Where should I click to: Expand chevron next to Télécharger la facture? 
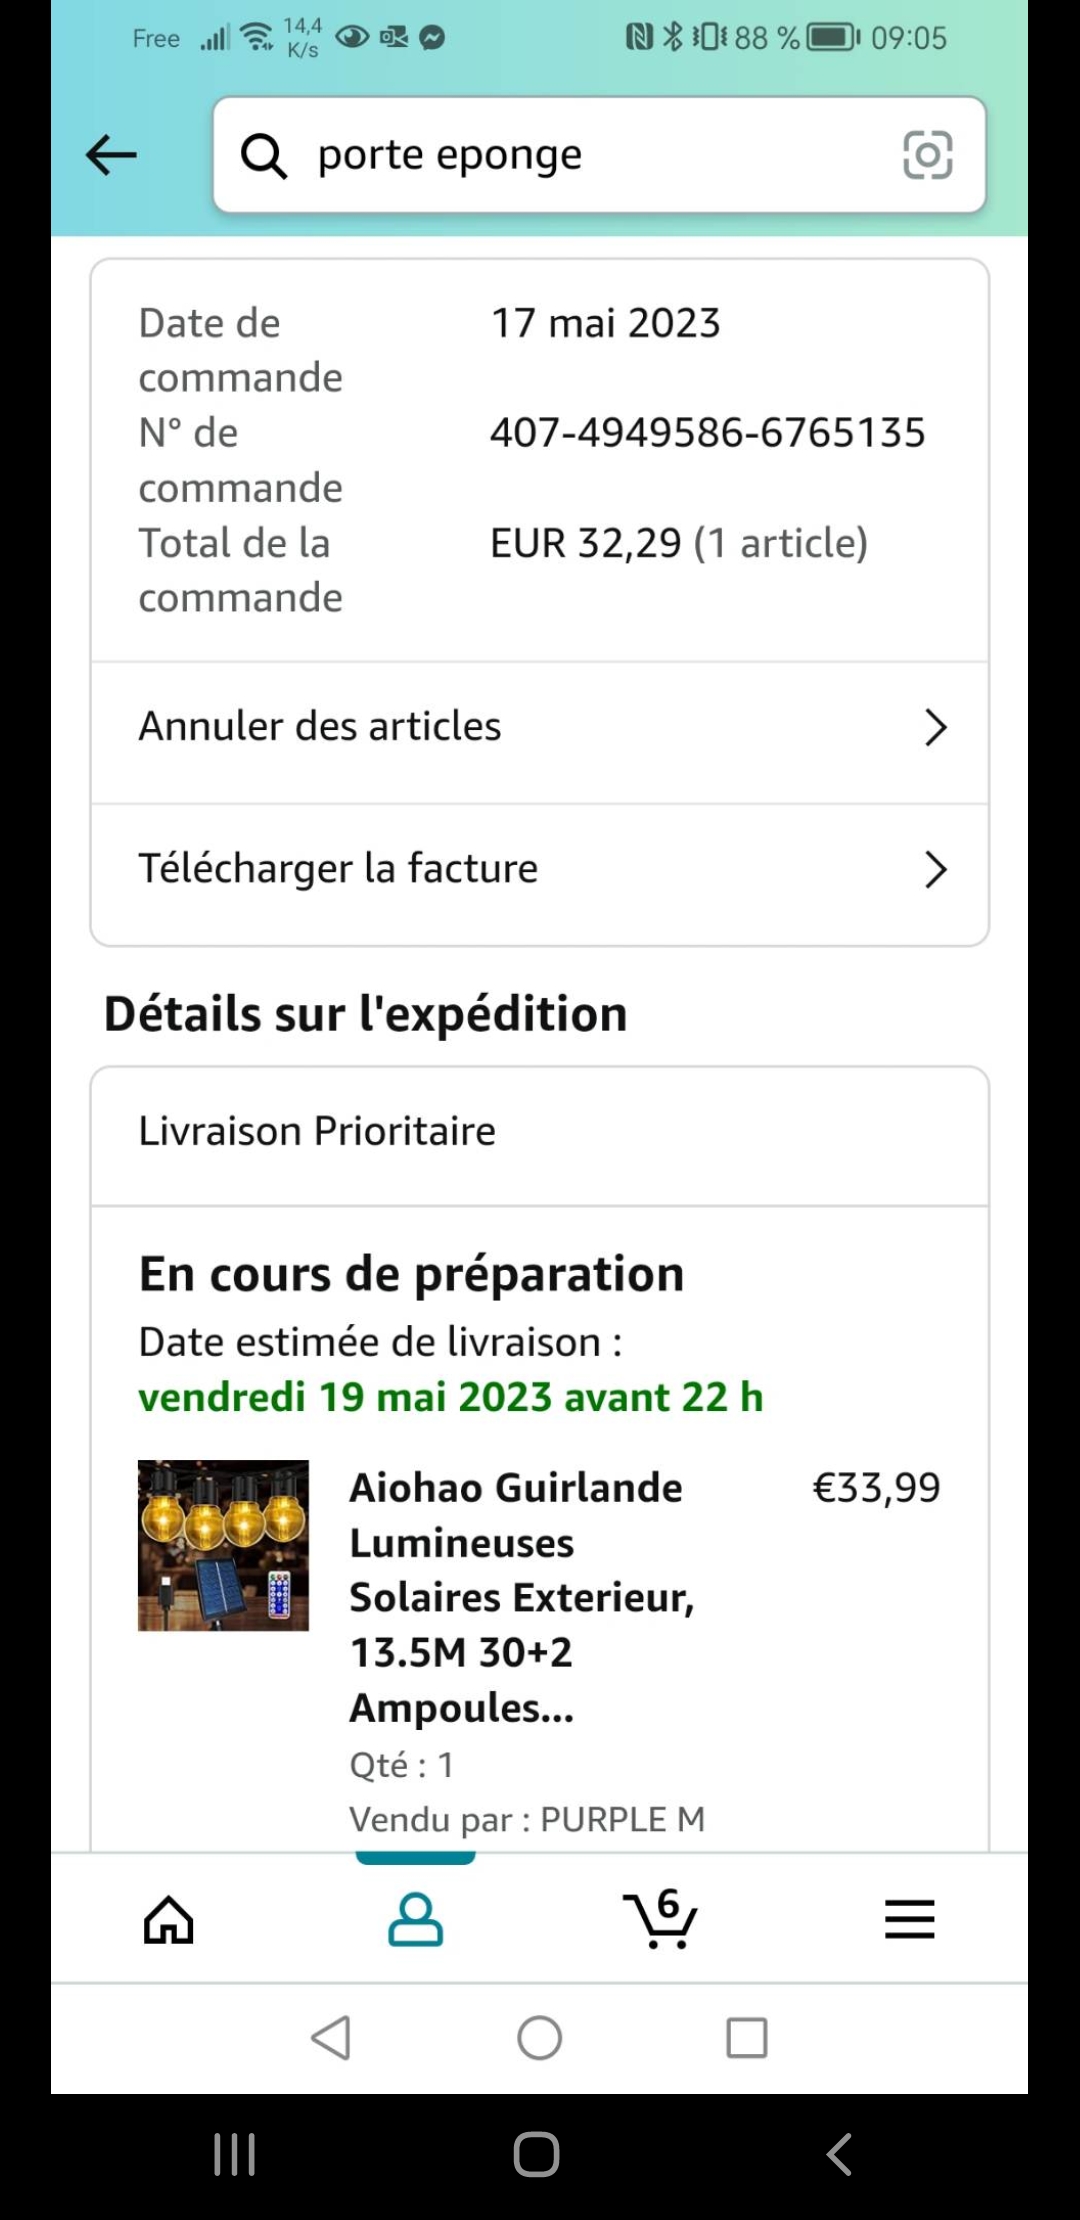point(935,869)
